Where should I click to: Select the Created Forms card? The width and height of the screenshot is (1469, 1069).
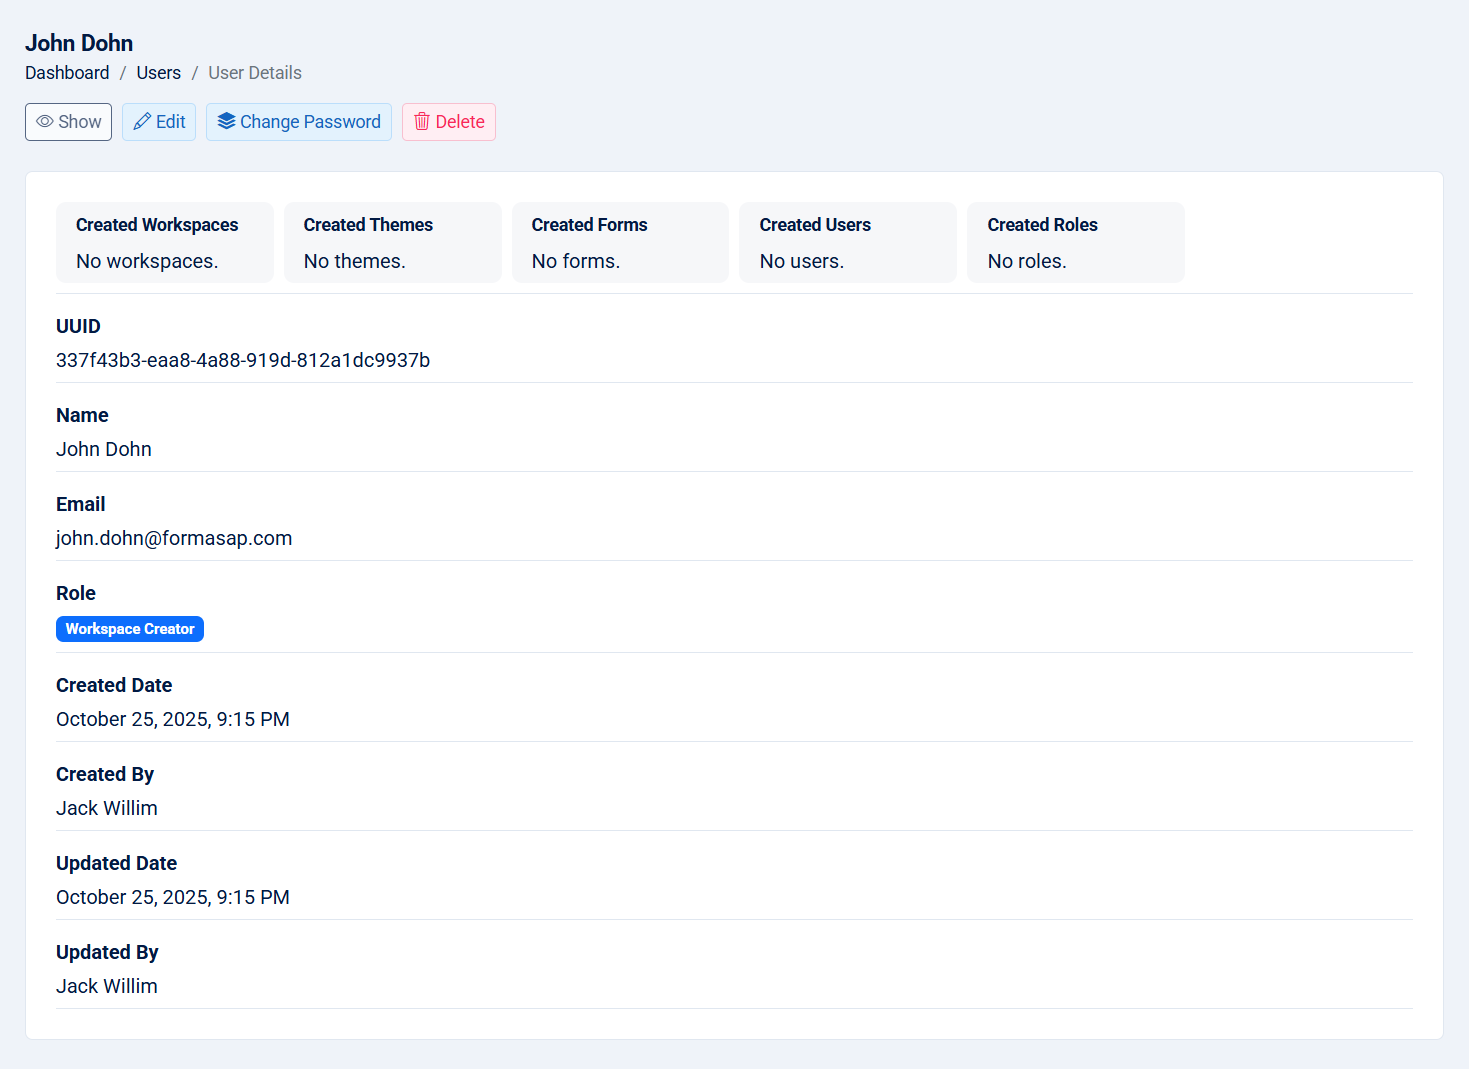[x=620, y=243]
